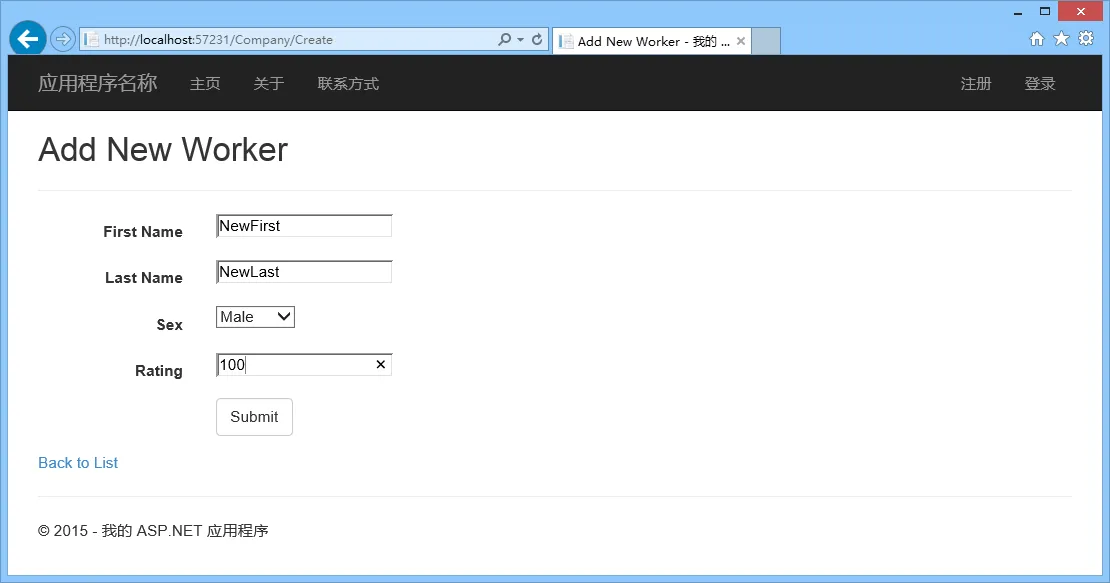
Task: Open the 联系方式 navigation item
Action: (x=348, y=83)
